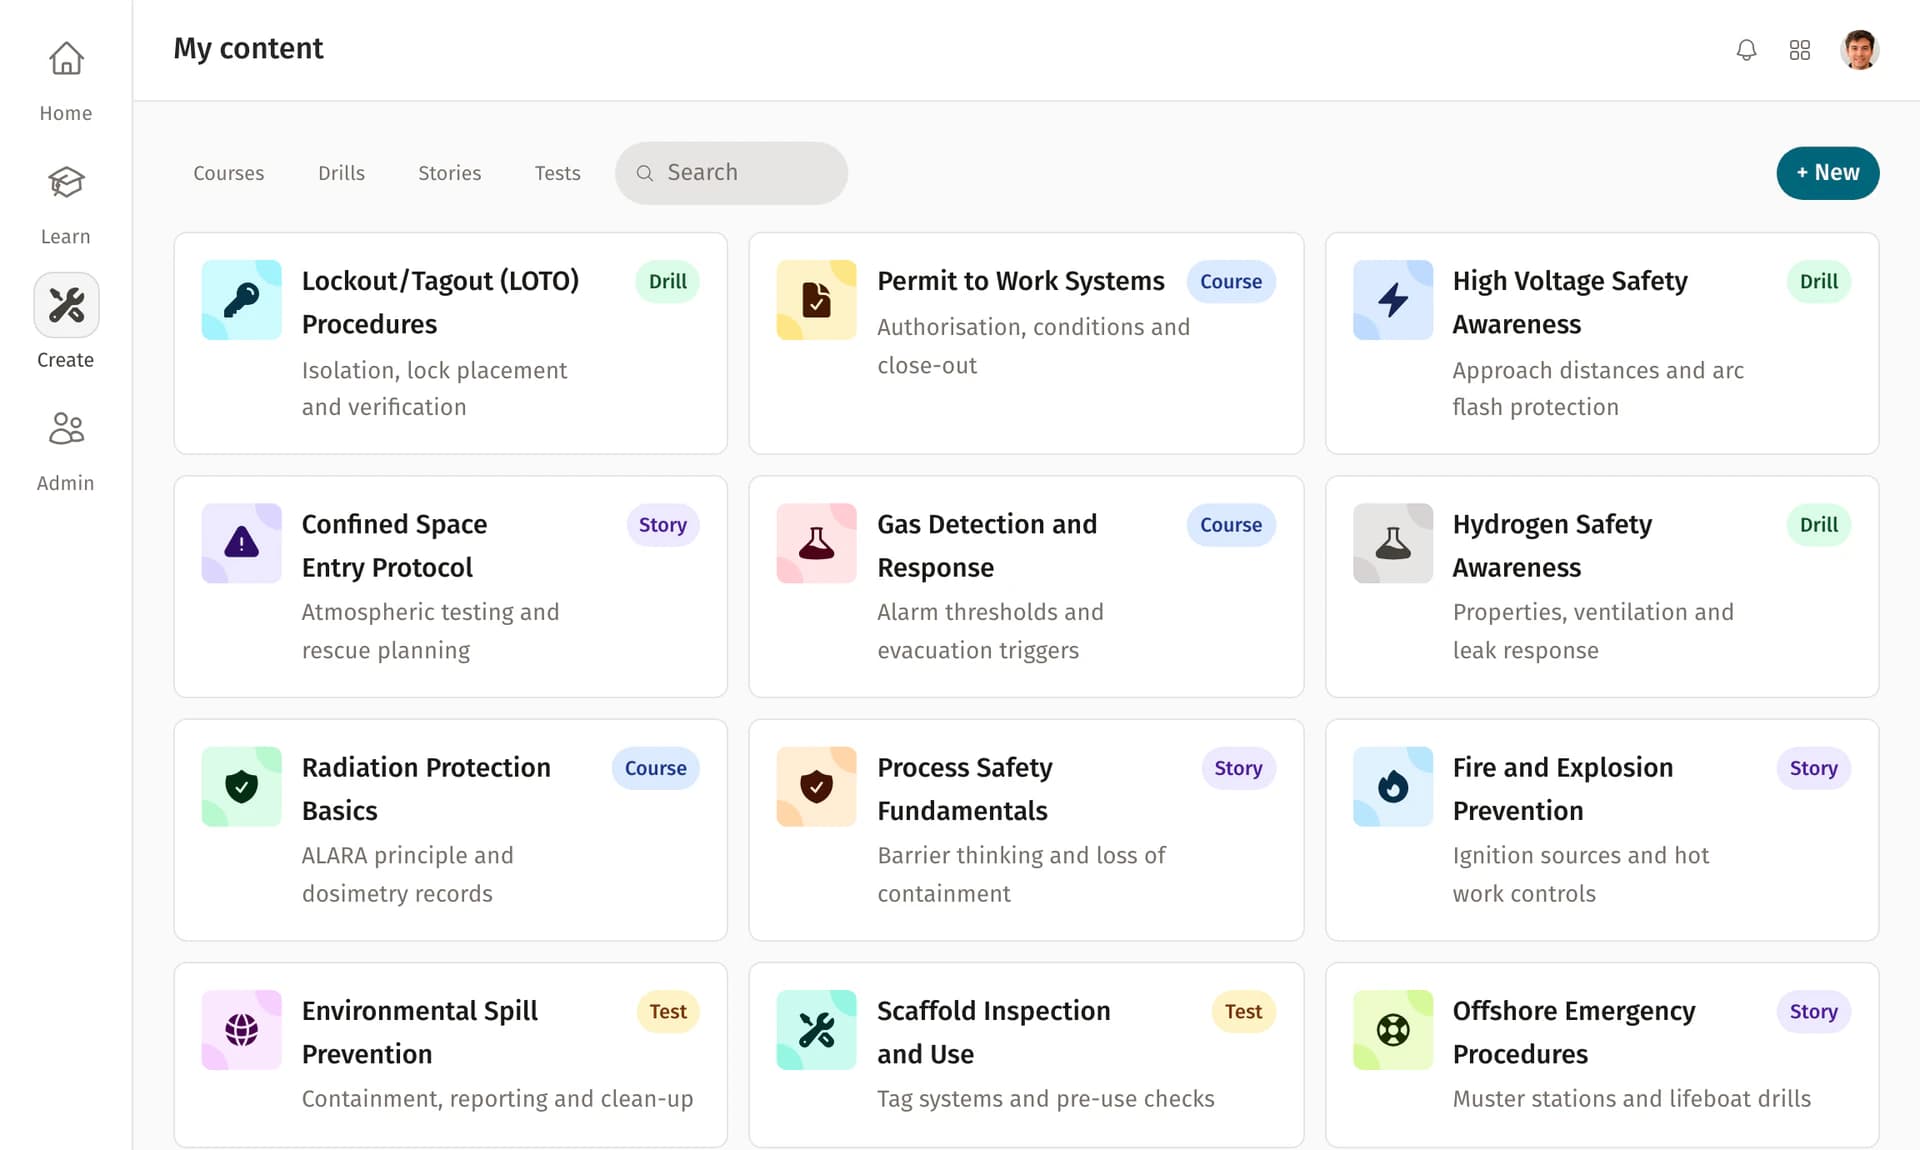1920x1150 pixels.
Task: Select the Create tool icon
Action: [x=65, y=305]
